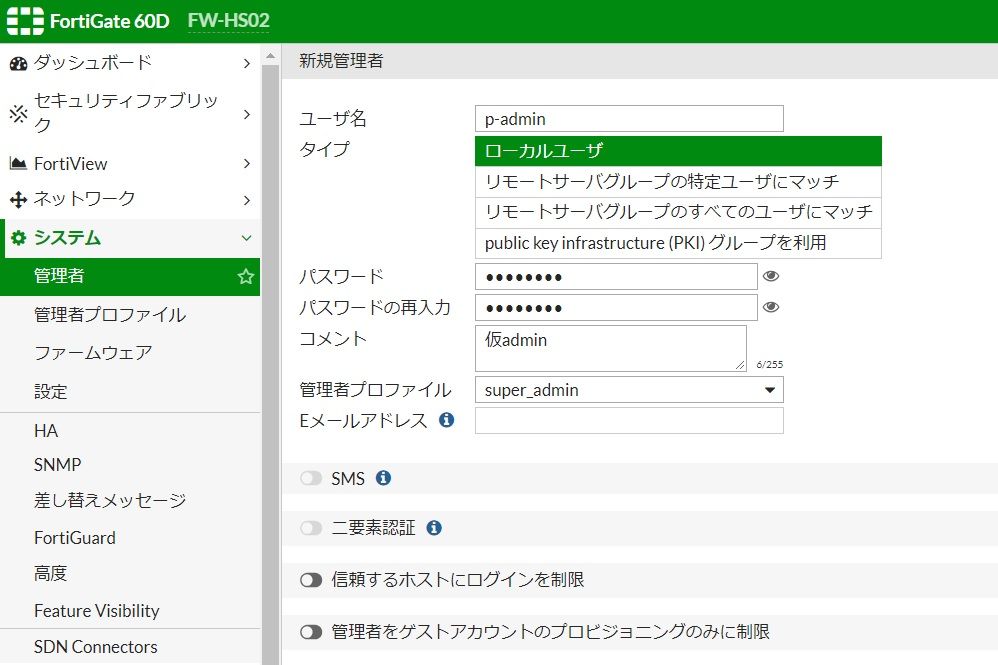Click the FortiView chart icon

point(18,164)
